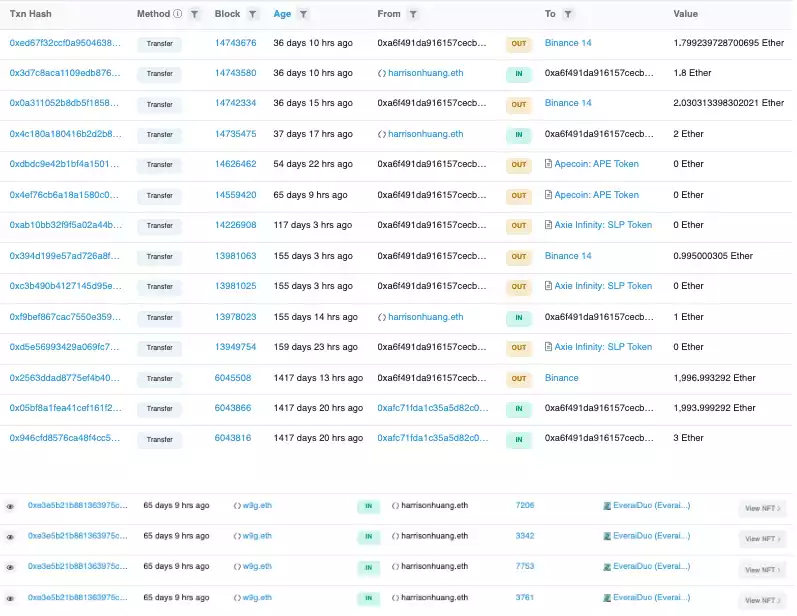Open harrisonhuang.eth sender in 1.8 Ether row
Image resolution: width=797 pixels, height=616 pixels.
[x=425, y=73]
